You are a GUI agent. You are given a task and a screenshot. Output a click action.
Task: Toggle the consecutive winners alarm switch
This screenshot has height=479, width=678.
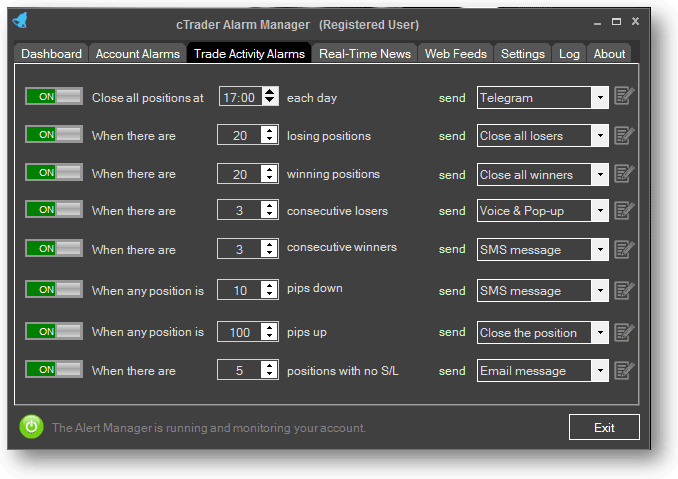click(x=54, y=249)
